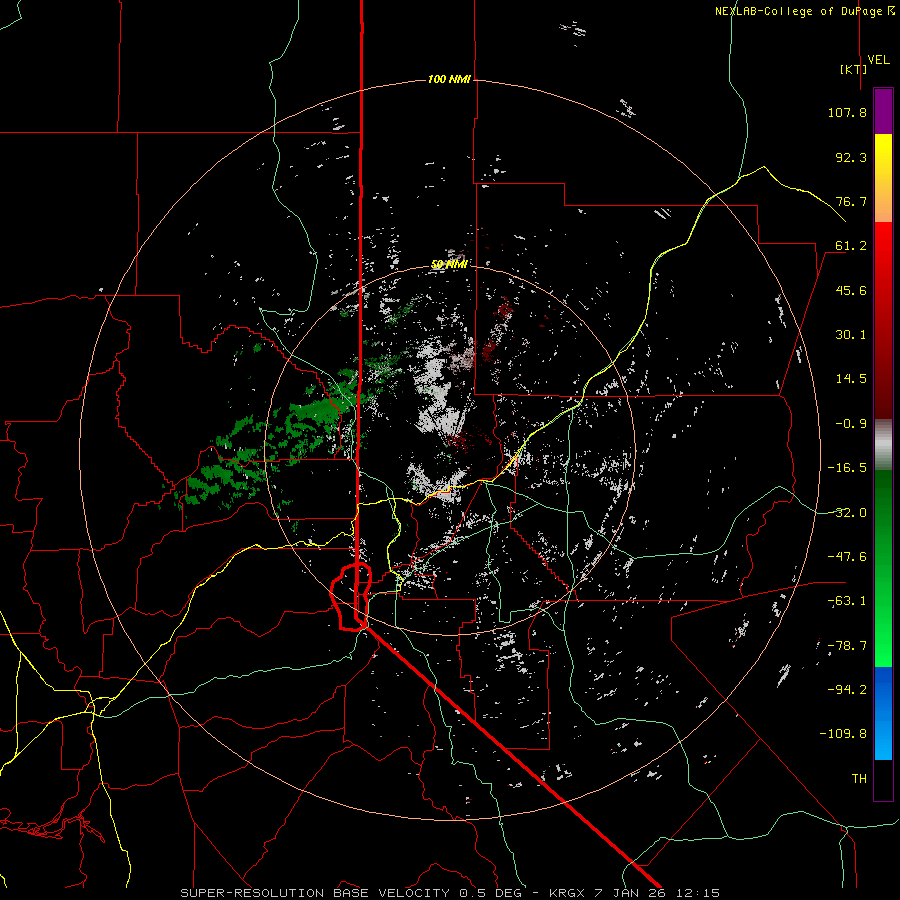Click the -109.8 scale value
This screenshot has height=900, width=900.
pyautogui.click(x=843, y=734)
